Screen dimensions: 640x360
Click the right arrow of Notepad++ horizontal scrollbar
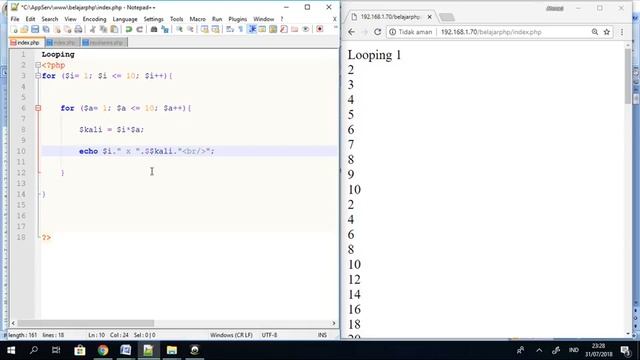[334, 323]
